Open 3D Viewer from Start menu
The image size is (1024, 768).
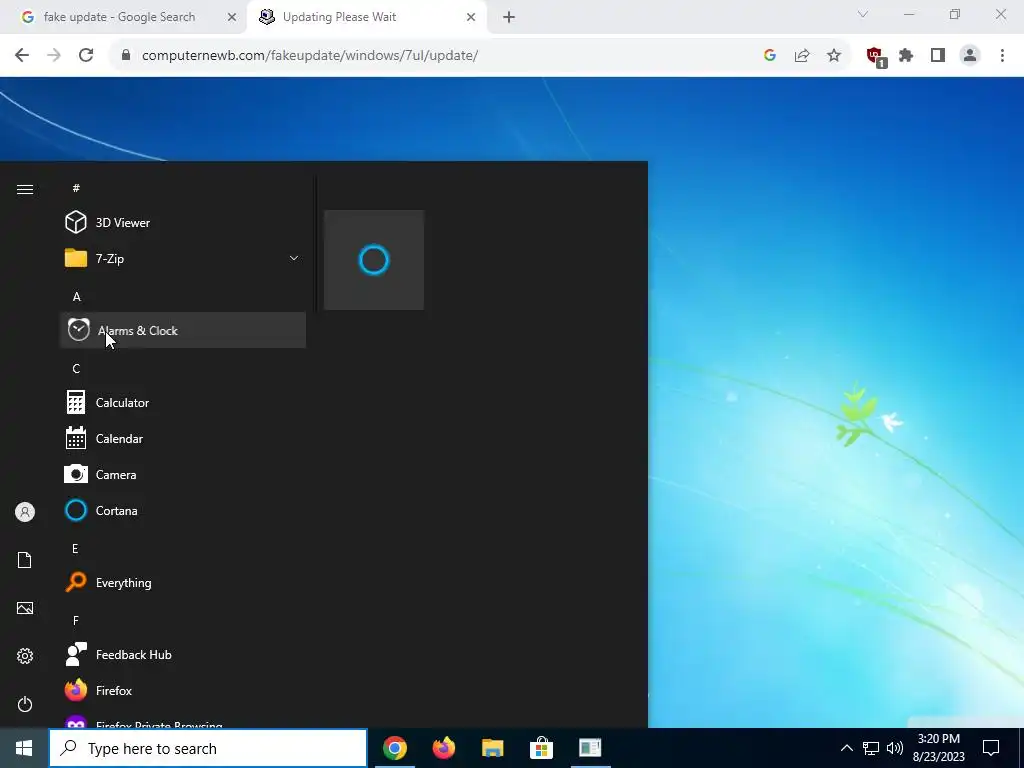coord(183,223)
